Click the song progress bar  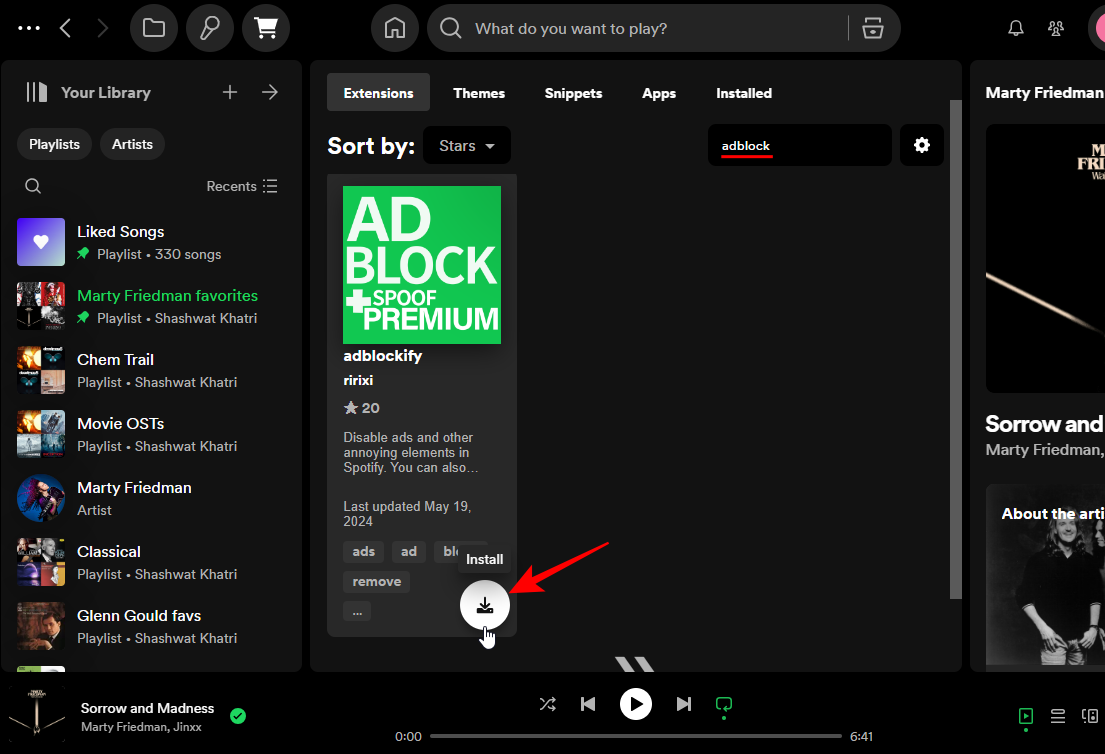pos(635,736)
